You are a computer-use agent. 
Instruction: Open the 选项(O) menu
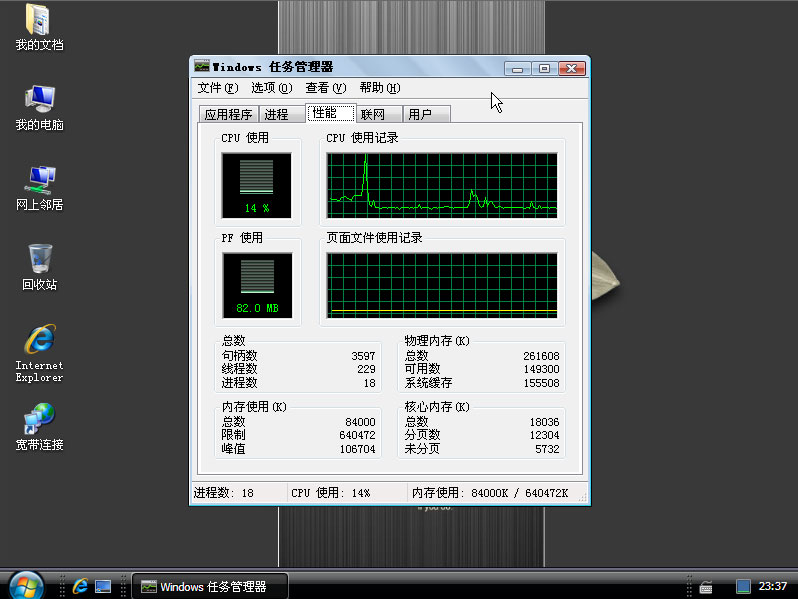point(272,88)
